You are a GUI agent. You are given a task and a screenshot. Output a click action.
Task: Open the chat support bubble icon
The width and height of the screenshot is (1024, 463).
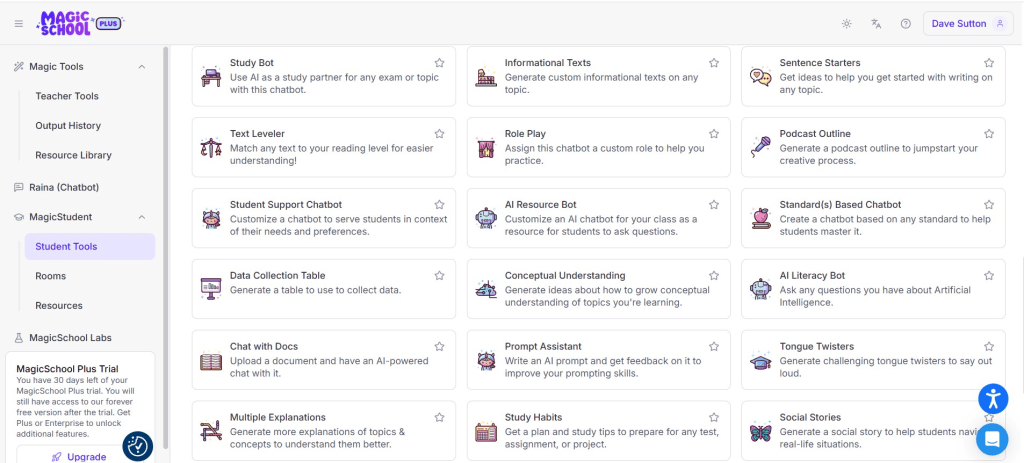992,438
